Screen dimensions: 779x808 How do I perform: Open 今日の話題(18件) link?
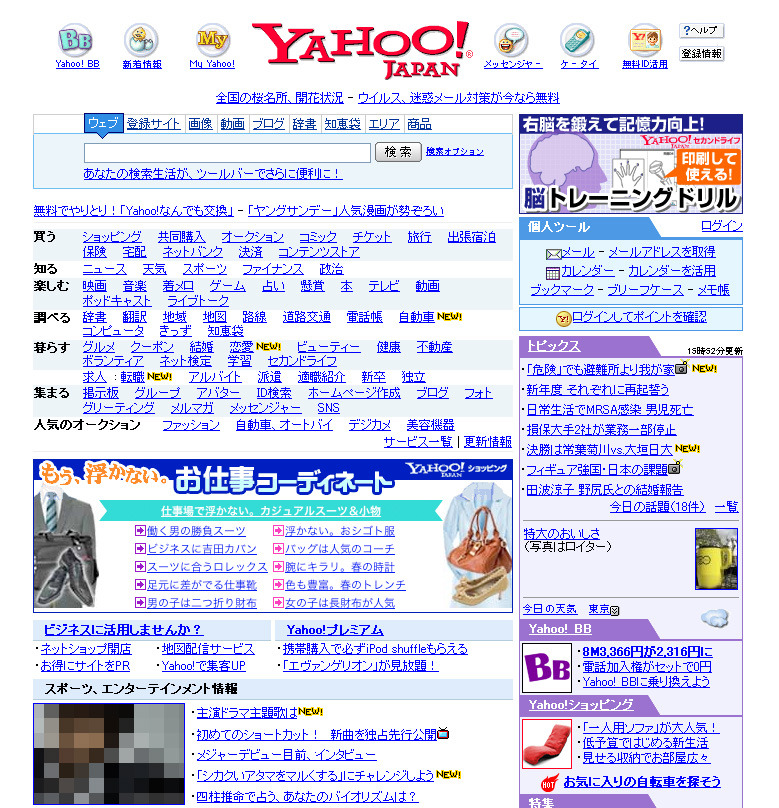pos(657,507)
